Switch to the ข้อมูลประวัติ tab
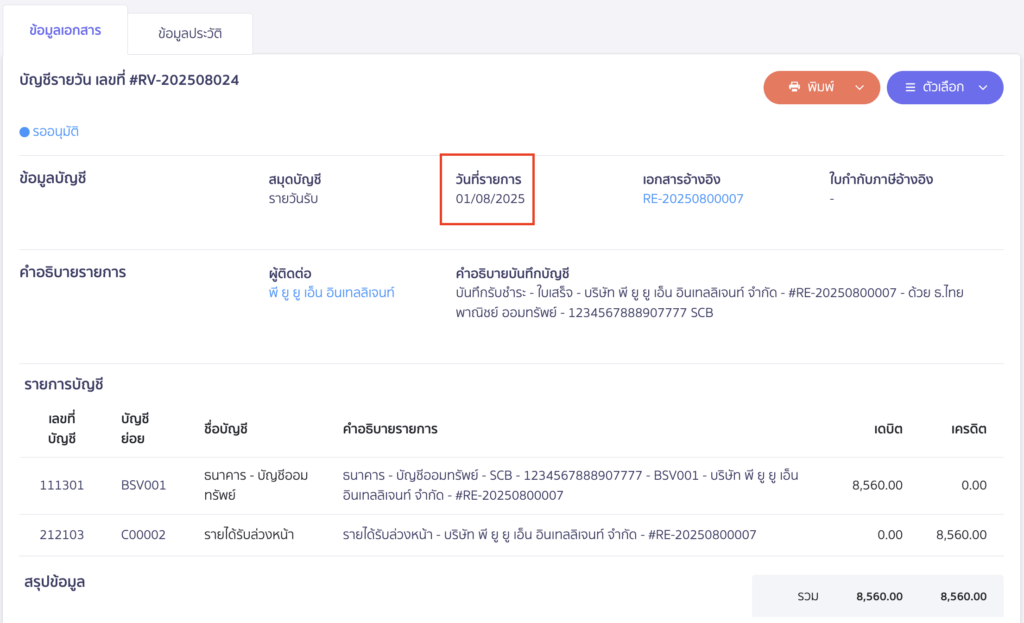 point(189,31)
